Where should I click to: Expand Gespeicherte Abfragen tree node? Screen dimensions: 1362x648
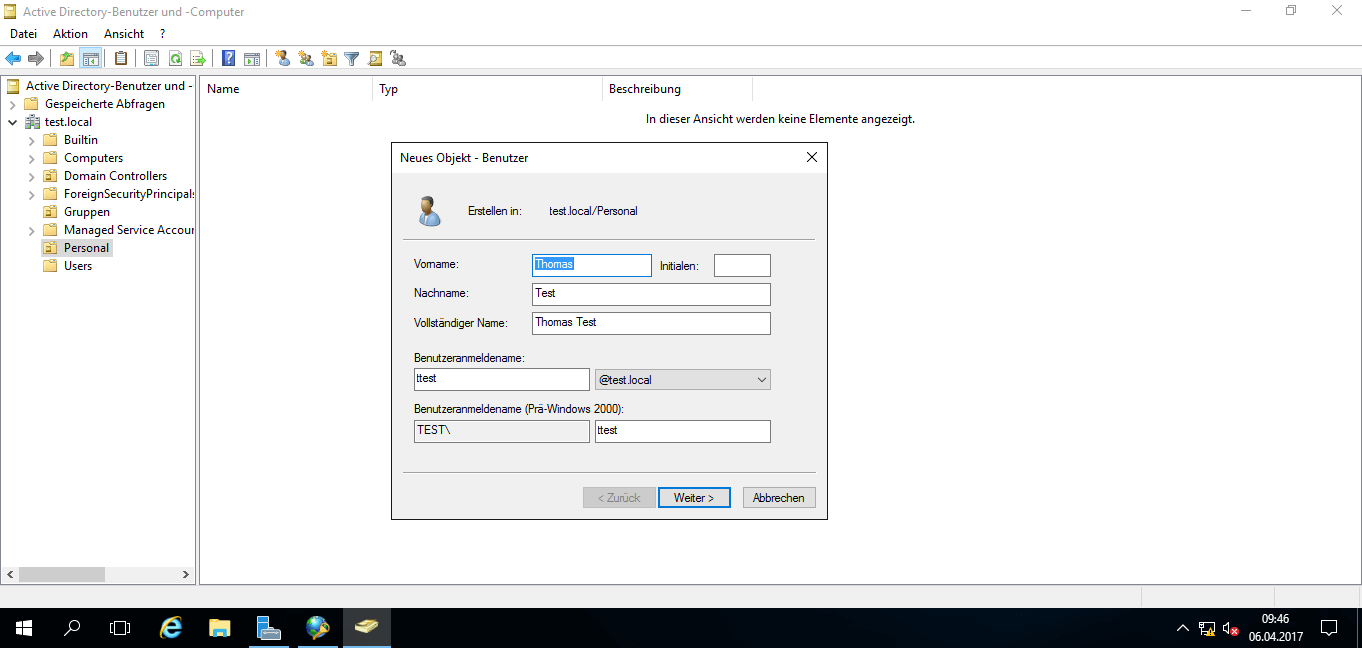click(12, 104)
